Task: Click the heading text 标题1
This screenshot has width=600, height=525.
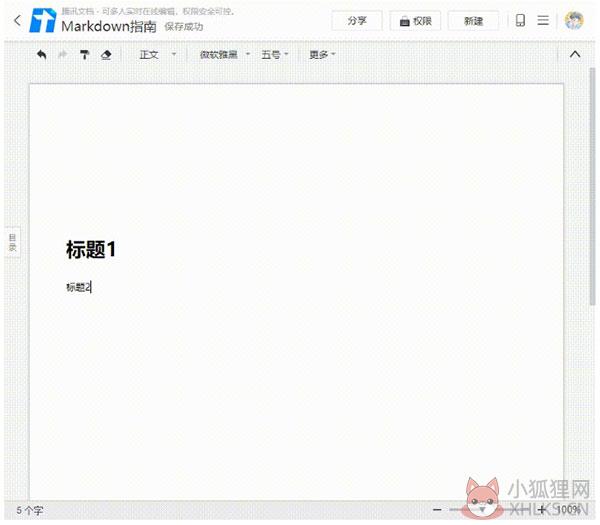Action: pyautogui.click(x=91, y=249)
